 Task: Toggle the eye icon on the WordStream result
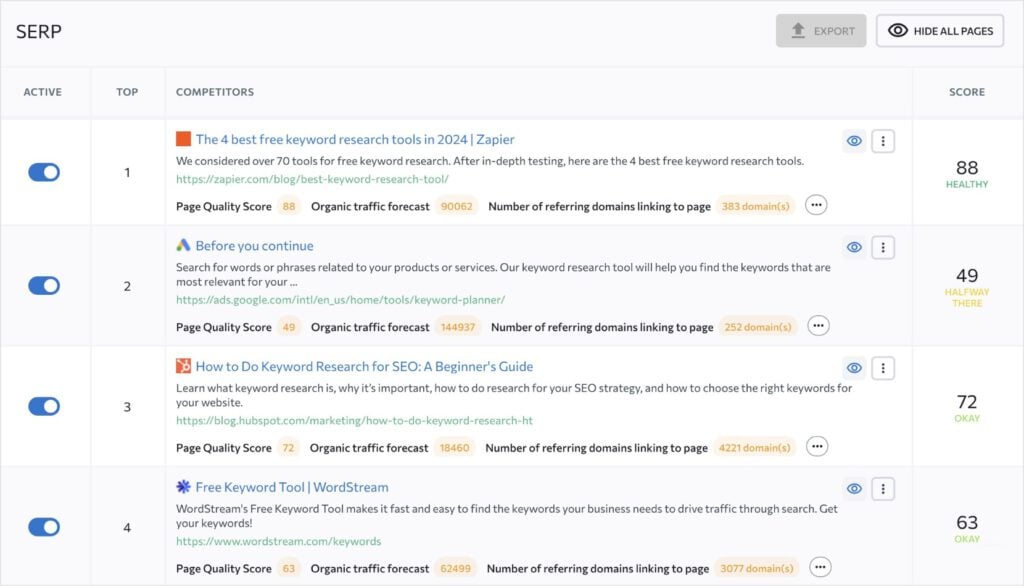854,488
